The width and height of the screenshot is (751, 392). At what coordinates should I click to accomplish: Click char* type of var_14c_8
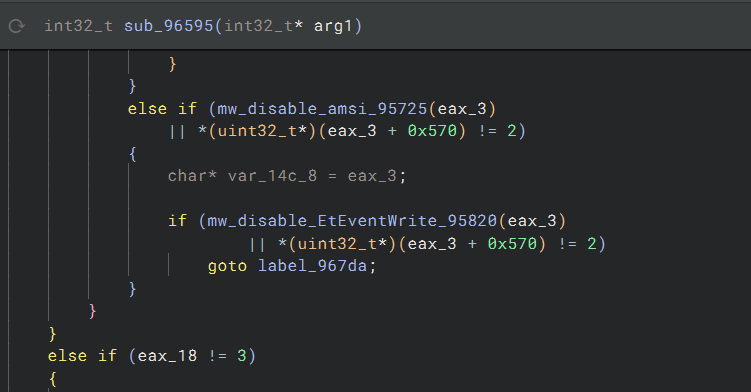point(192,176)
